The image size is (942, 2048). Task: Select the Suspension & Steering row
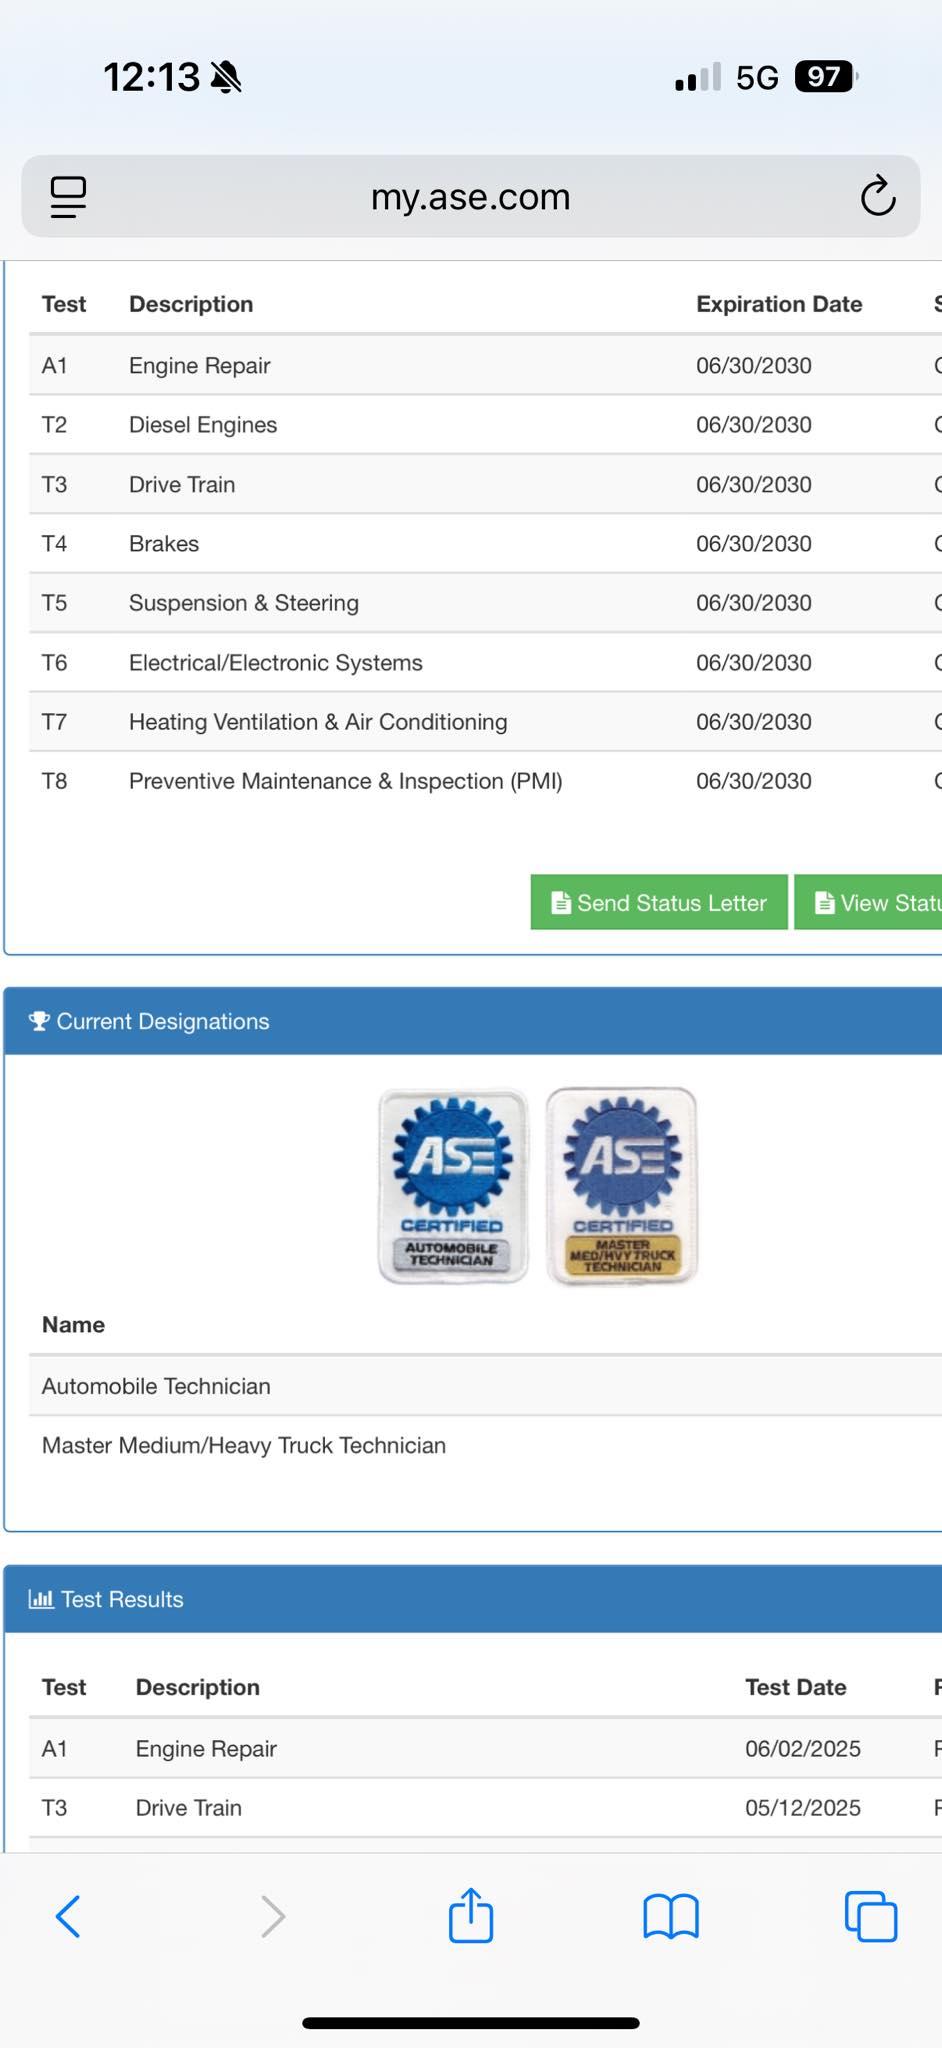485,603
